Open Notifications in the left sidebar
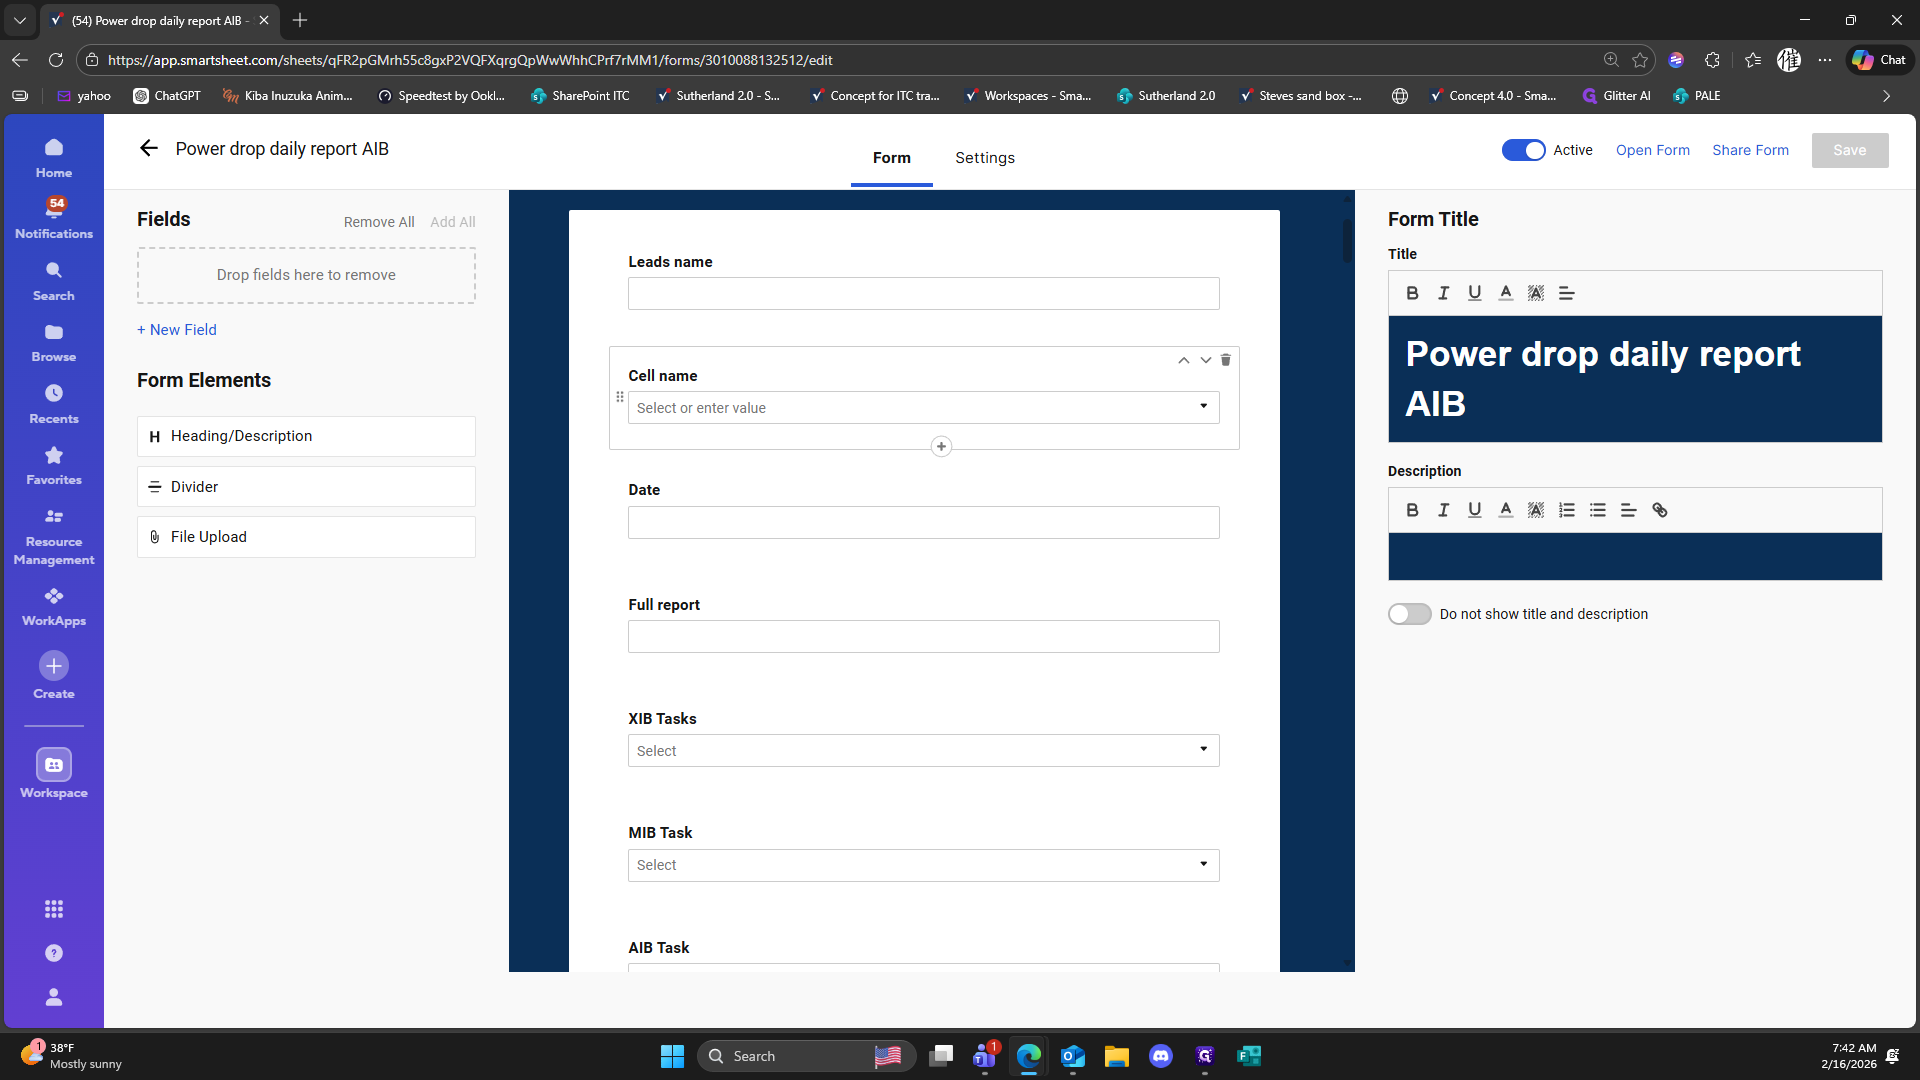The width and height of the screenshot is (1920, 1080). (54, 217)
